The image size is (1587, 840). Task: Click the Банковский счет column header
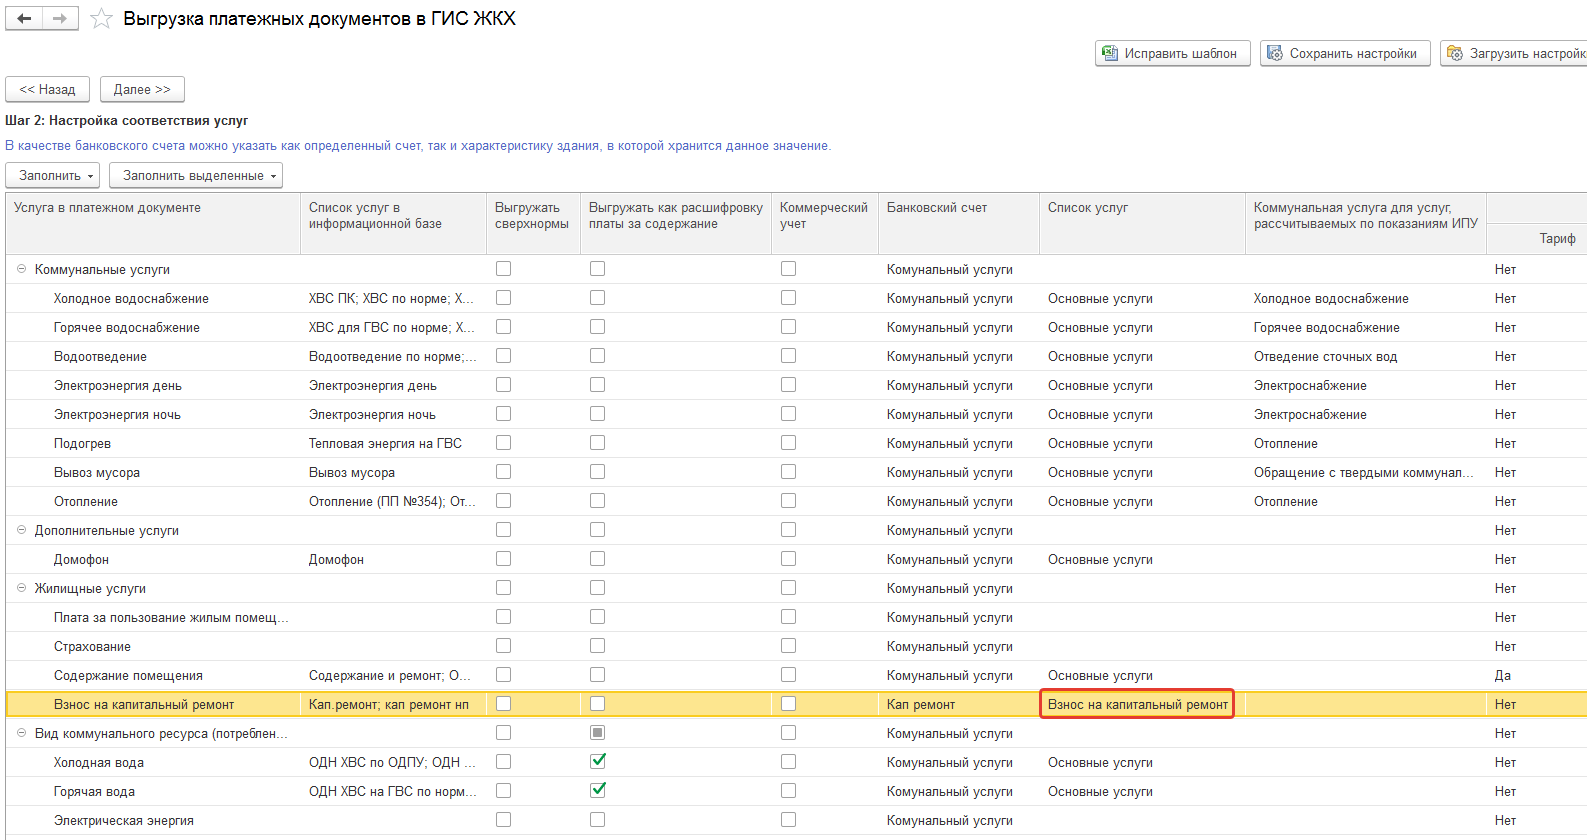936,208
